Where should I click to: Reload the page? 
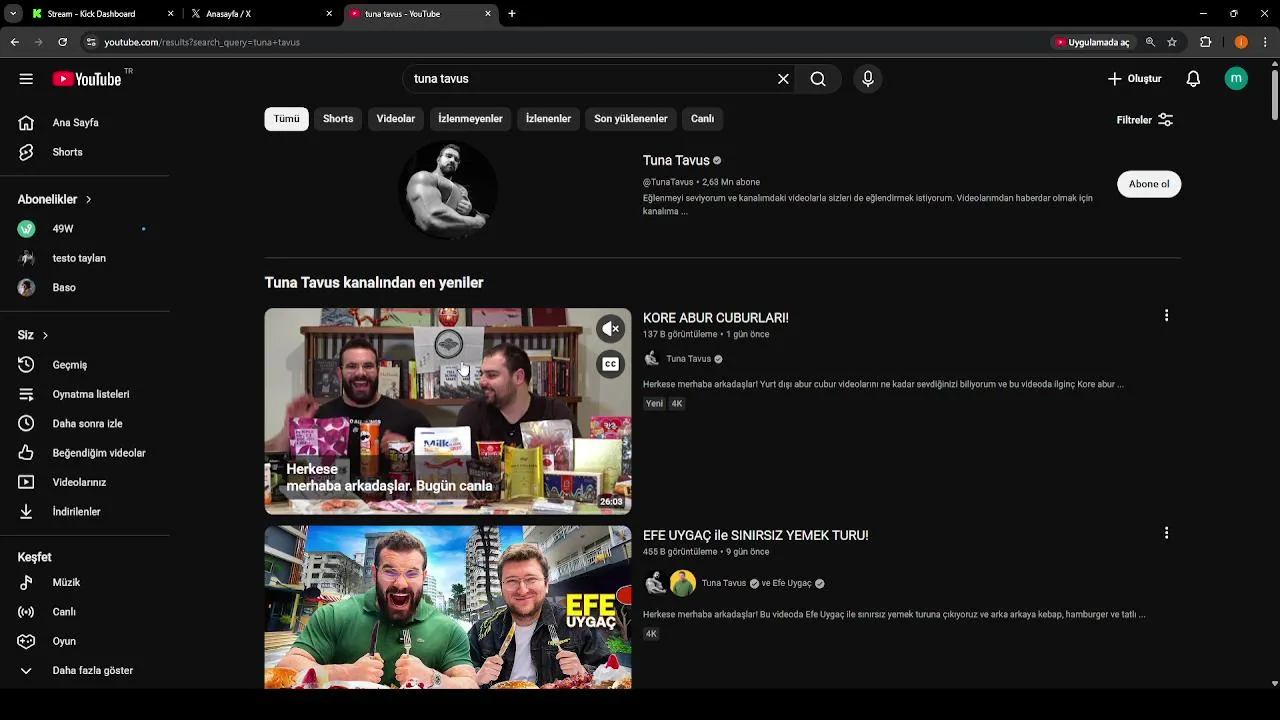coord(62,42)
